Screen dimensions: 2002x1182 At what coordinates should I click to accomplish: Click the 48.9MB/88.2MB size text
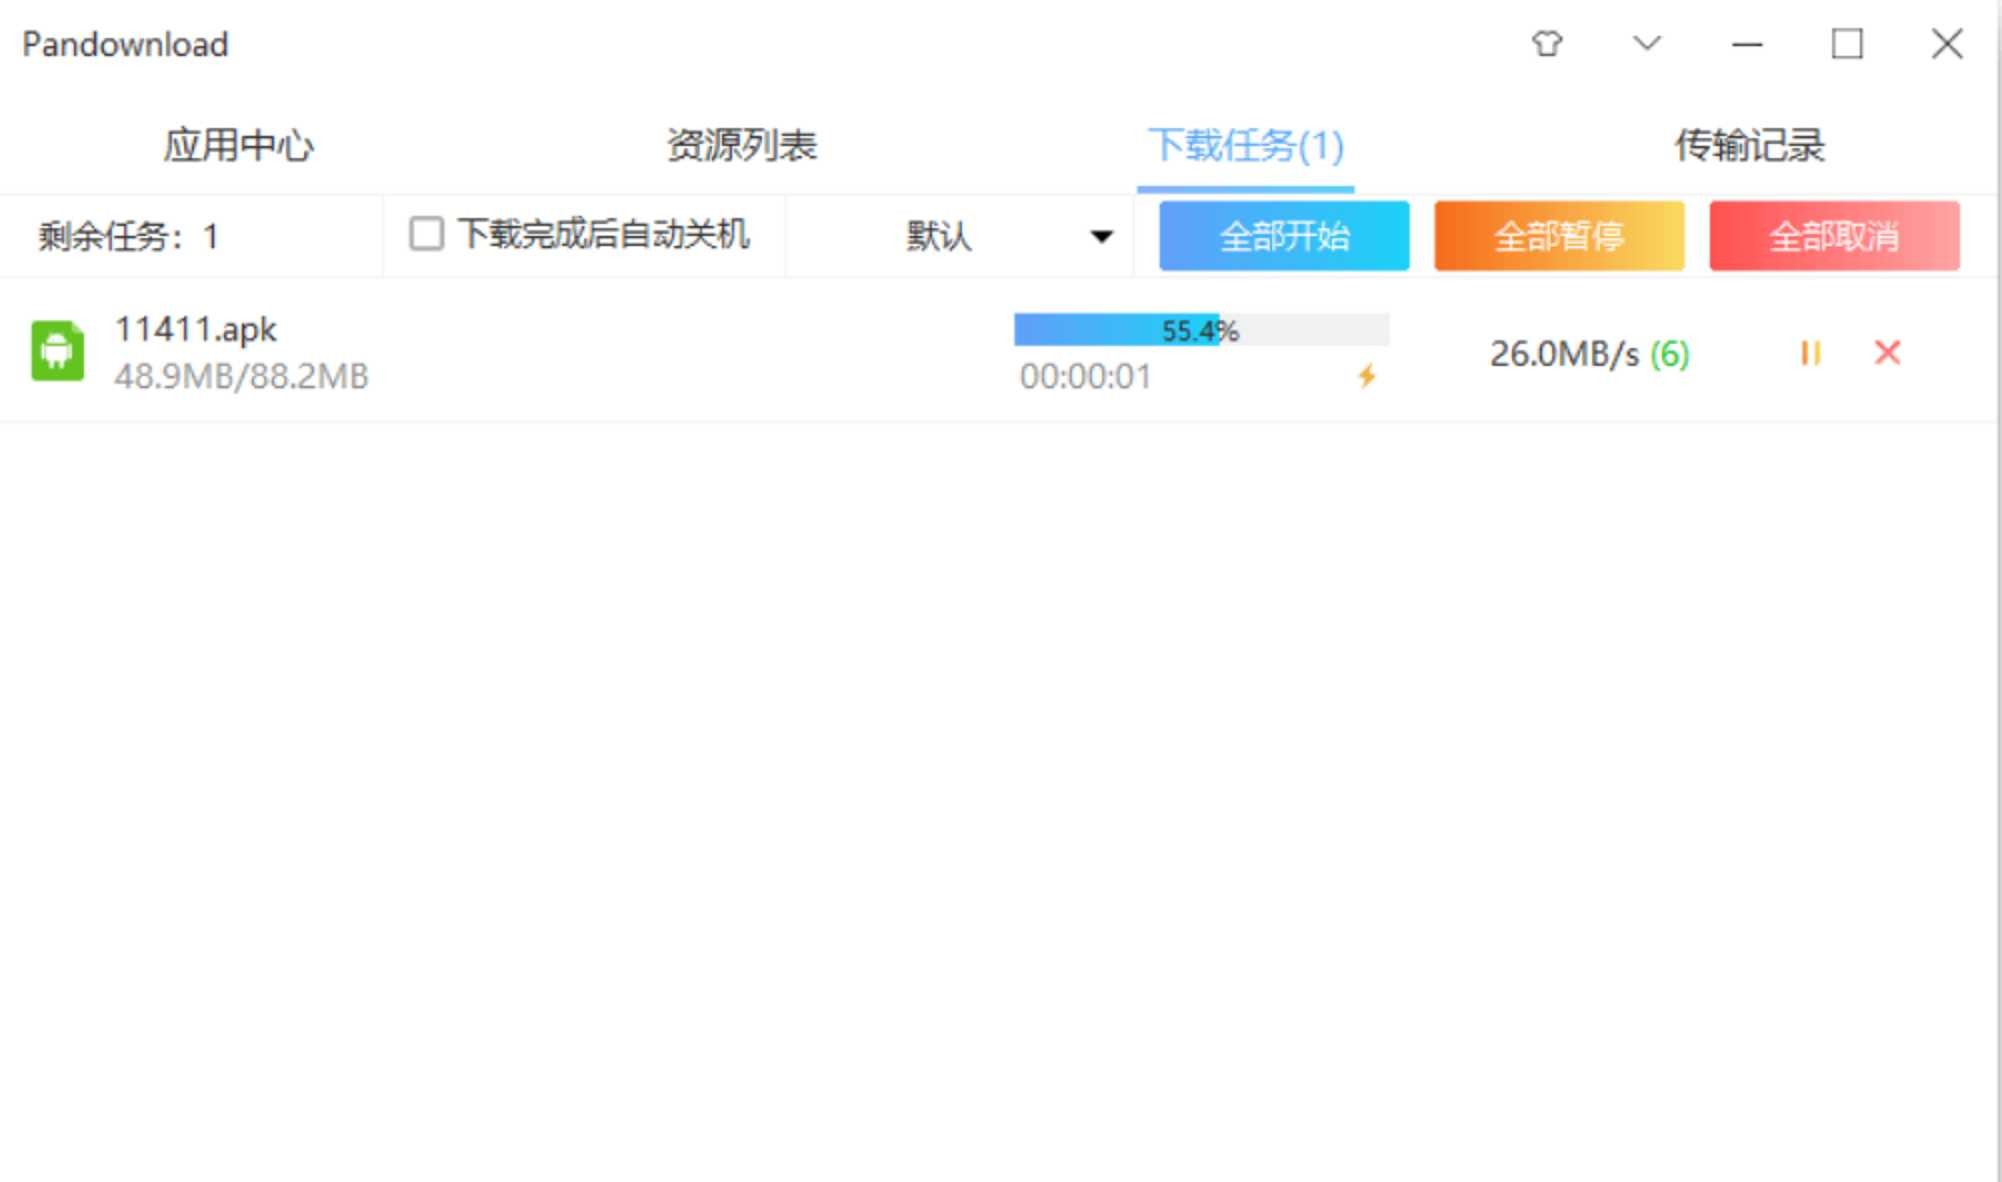pos(241,377)
